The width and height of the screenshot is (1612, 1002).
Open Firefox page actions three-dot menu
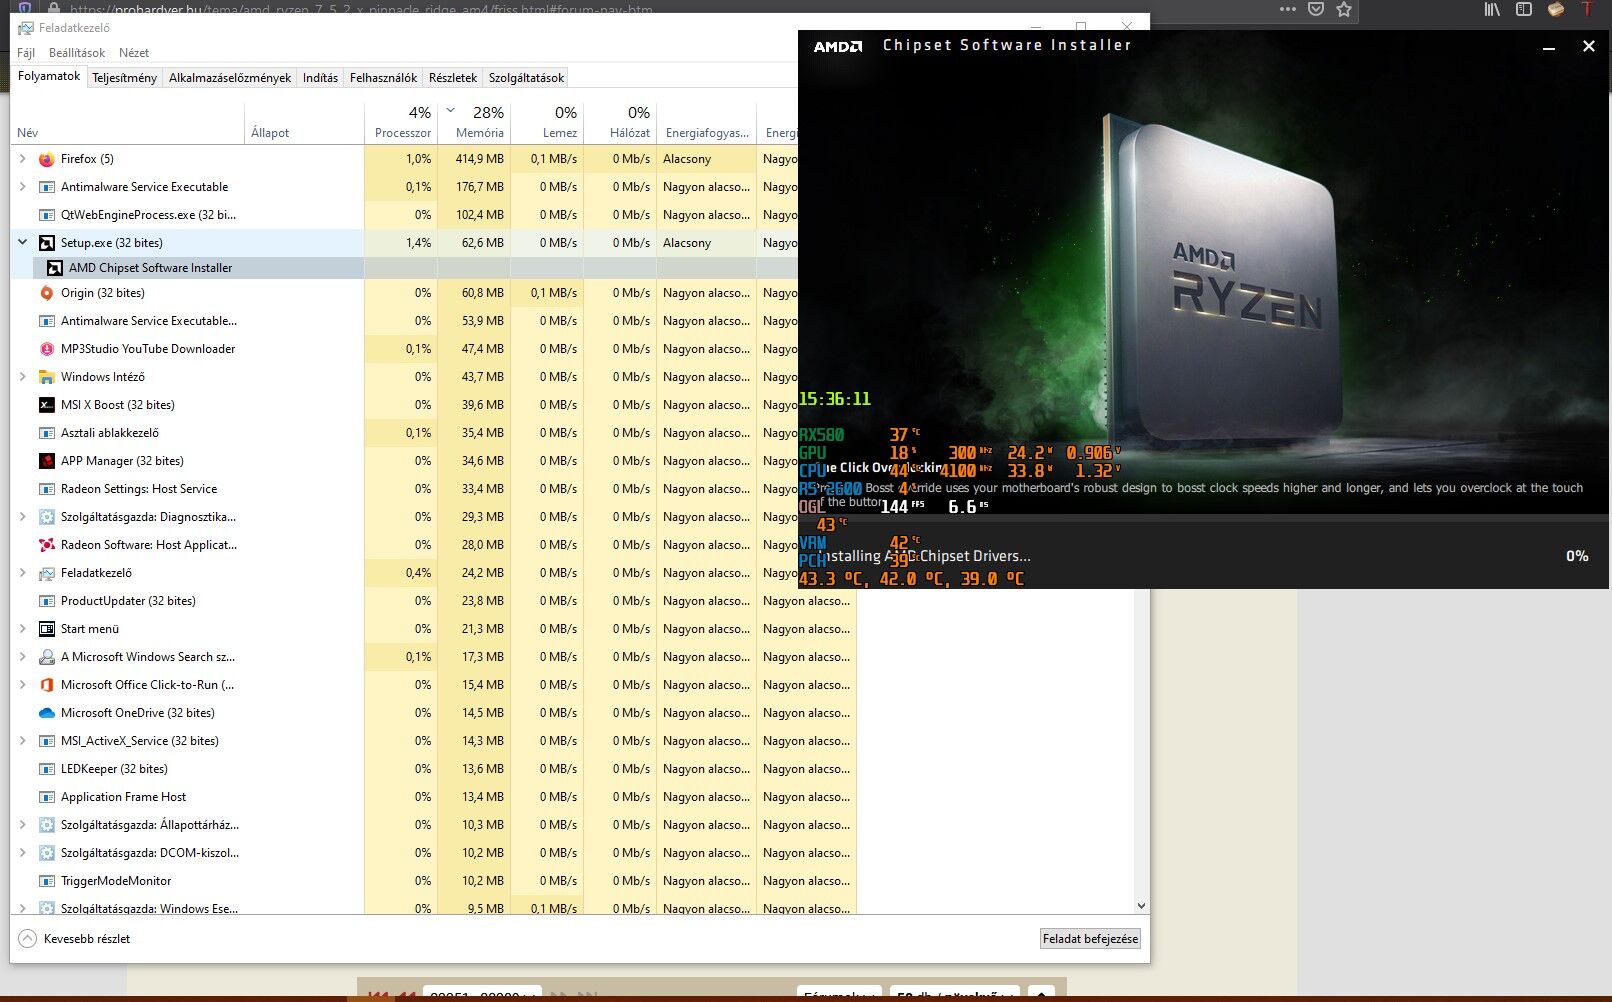1288,9
